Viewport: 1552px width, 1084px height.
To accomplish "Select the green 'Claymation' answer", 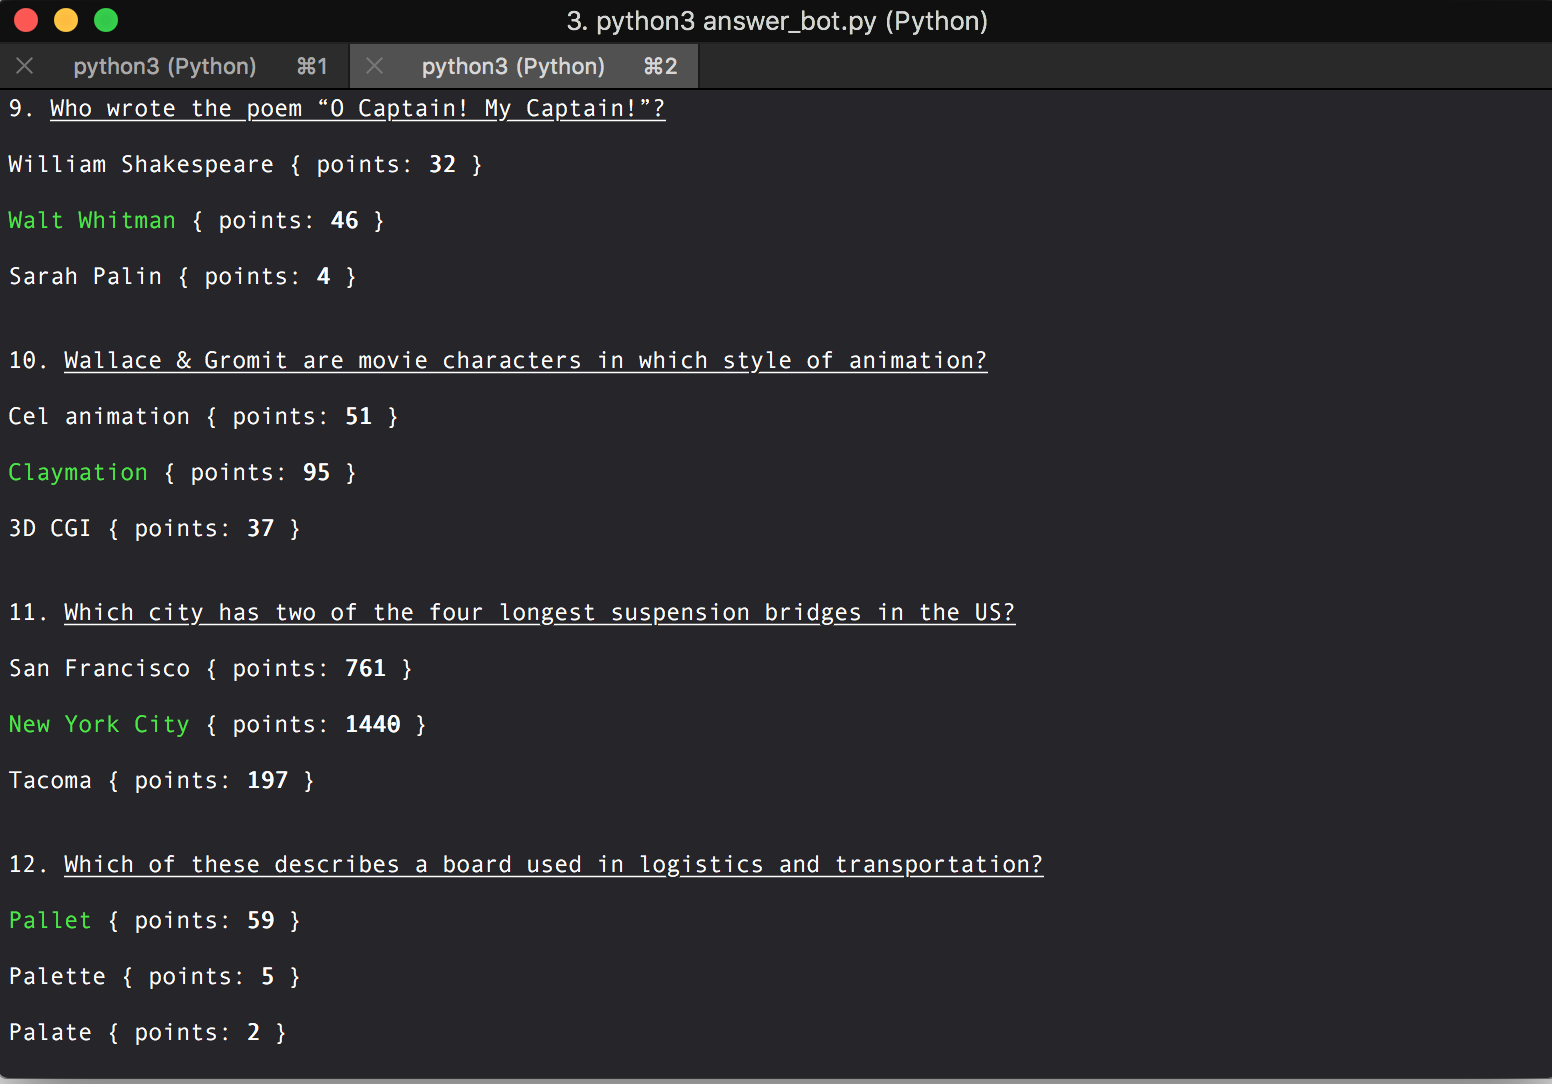I will coord(78,473).
